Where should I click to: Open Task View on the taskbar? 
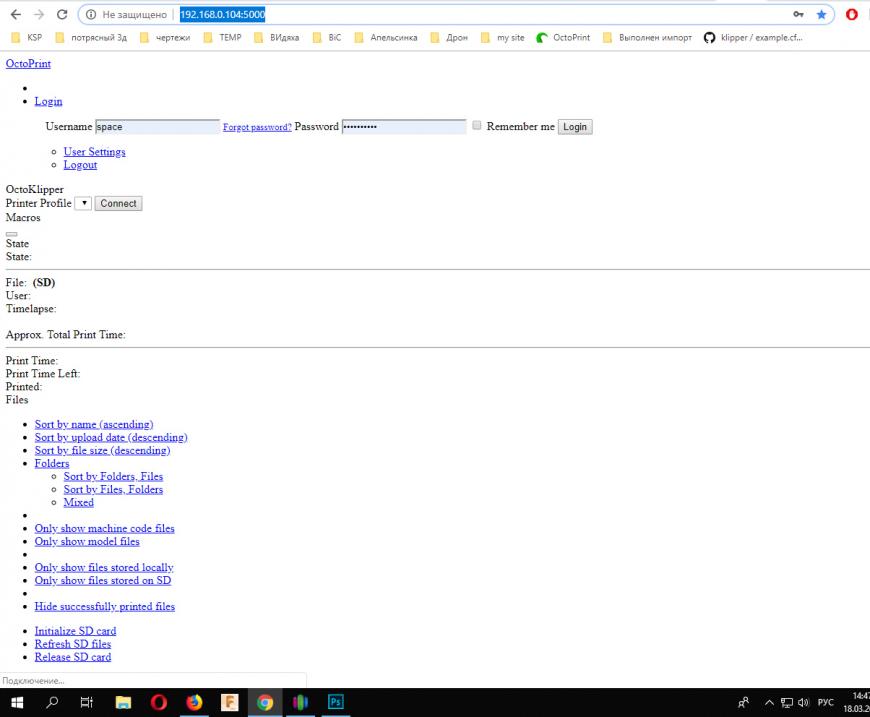87,703
